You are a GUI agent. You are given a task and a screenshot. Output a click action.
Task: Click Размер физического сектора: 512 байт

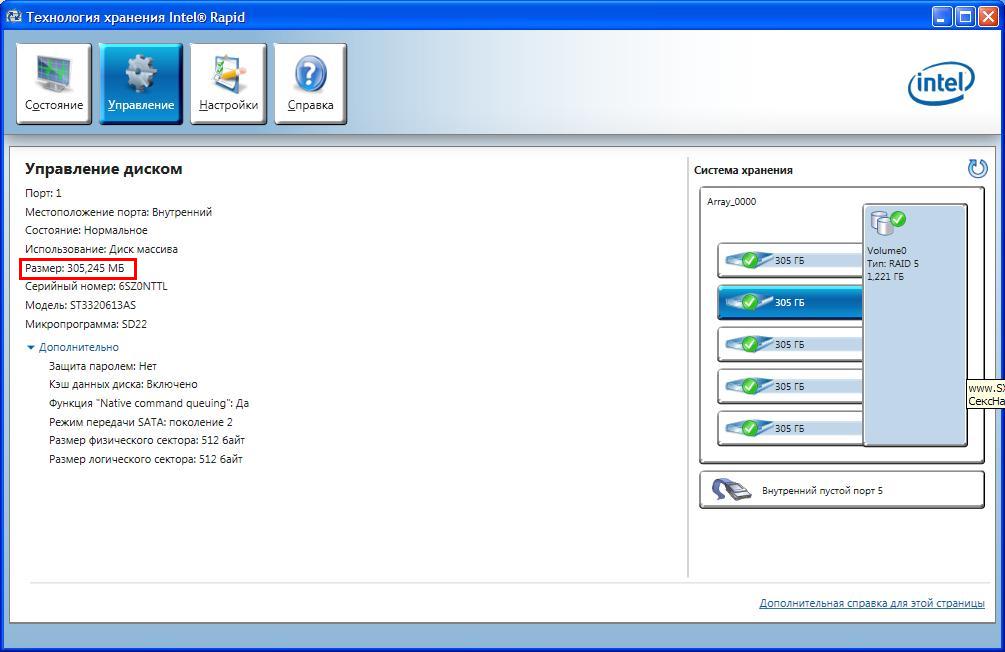(x=147, y=440)
